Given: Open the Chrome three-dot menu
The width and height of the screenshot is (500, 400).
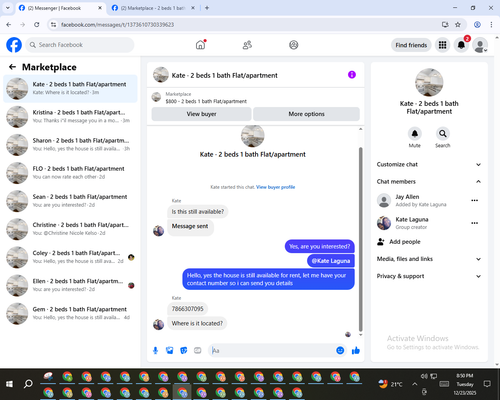Looking at the screenshot, I should (x=491, y=24).
